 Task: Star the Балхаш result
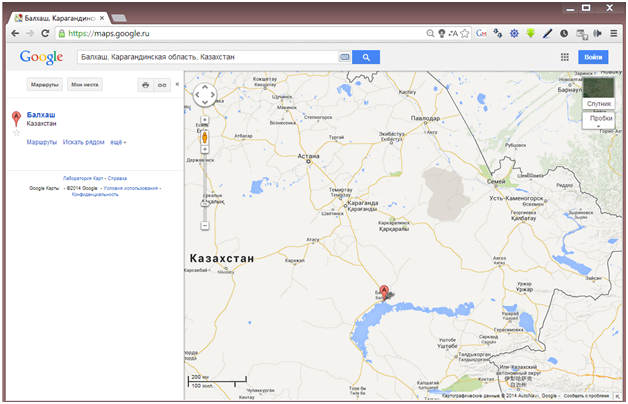coord(16,133)
